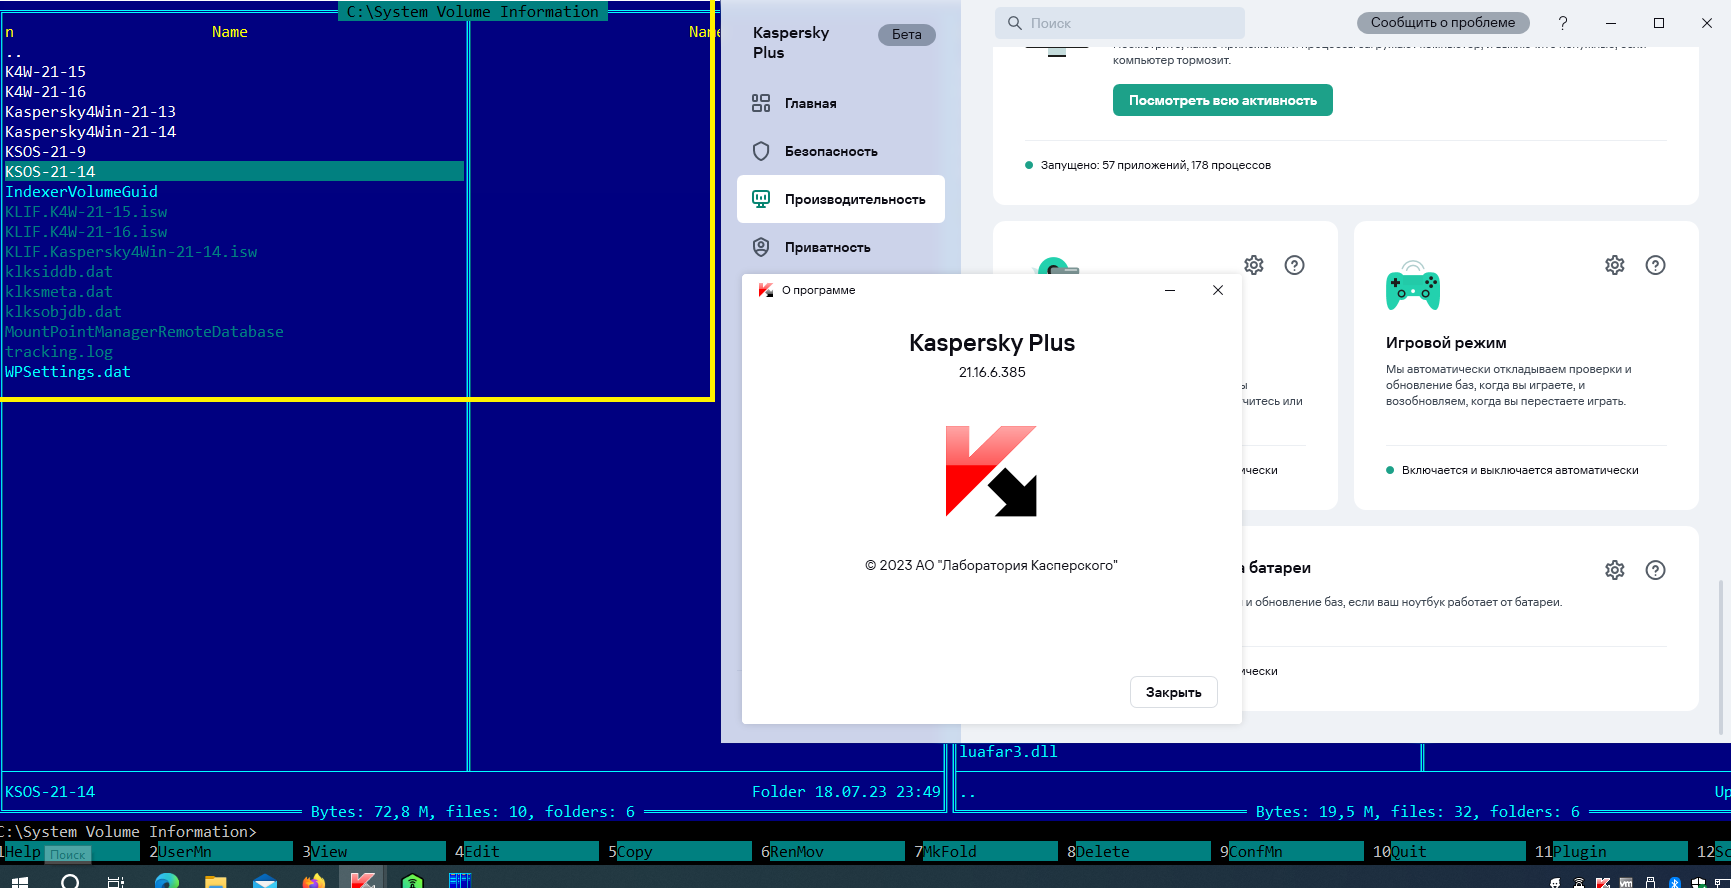
Task: Open Windows Start menu
Action: 19,881
